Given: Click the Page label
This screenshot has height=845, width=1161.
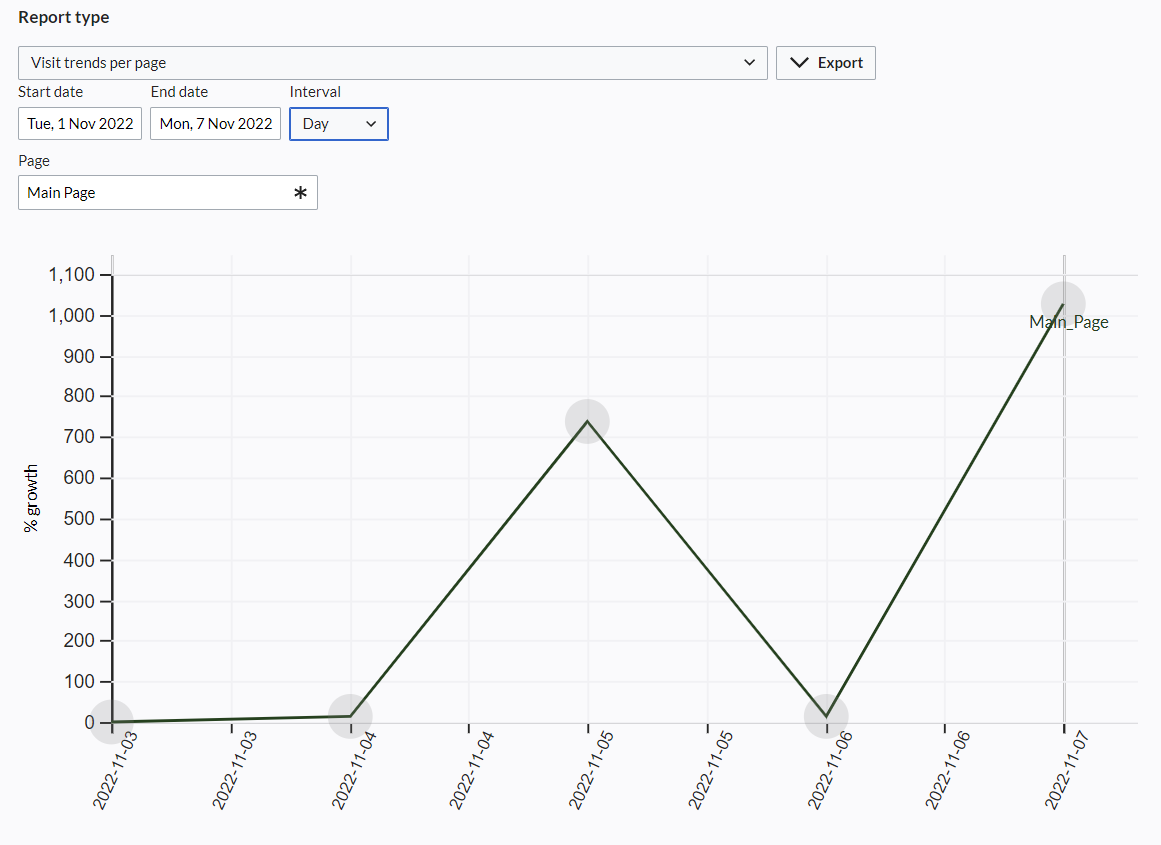Looking at the screenshot, I should click(x=34, y=161).
